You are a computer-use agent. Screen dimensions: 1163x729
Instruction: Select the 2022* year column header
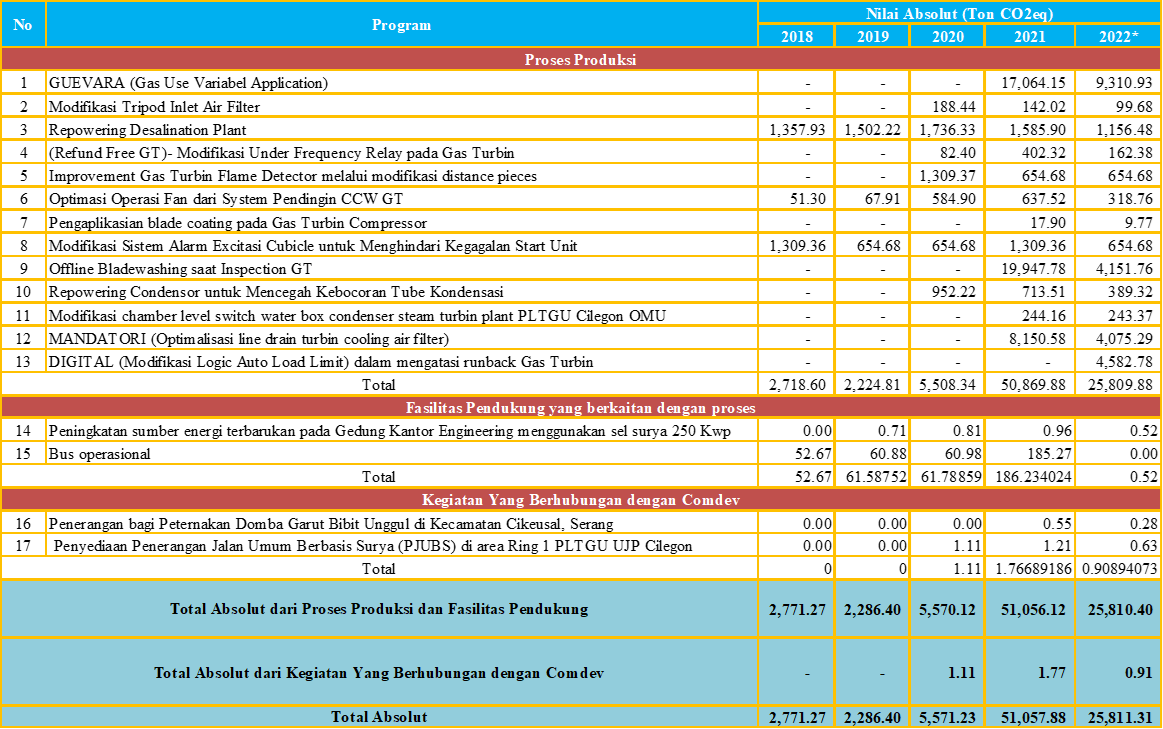coord(1118,36)
